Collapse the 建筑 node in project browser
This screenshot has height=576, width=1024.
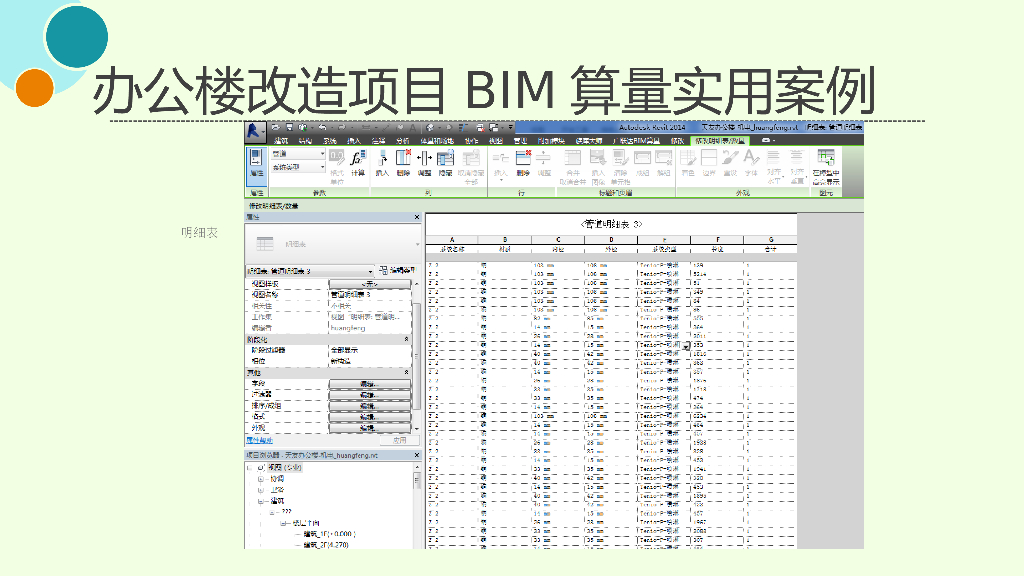coord(261,501)
